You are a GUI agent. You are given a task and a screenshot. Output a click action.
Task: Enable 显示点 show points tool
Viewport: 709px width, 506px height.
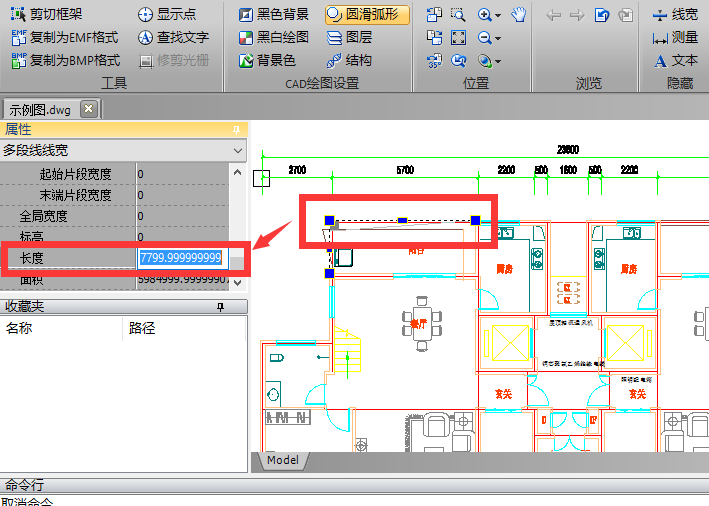167,14
